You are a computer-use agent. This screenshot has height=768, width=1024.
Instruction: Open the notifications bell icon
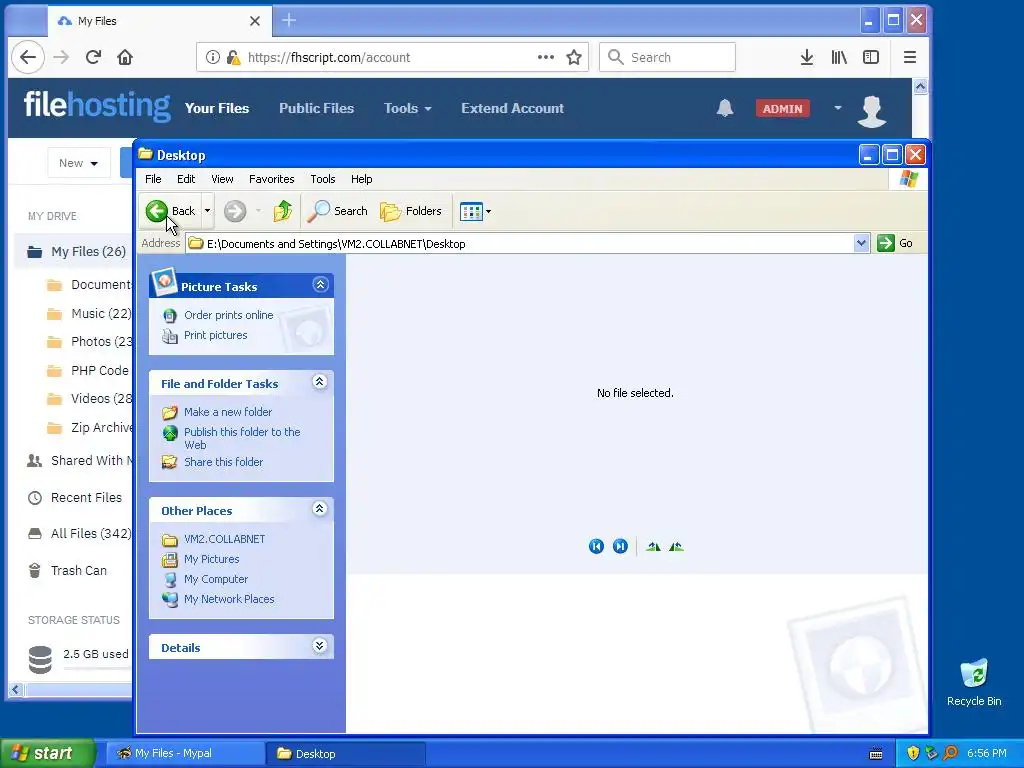click(725, 108)
